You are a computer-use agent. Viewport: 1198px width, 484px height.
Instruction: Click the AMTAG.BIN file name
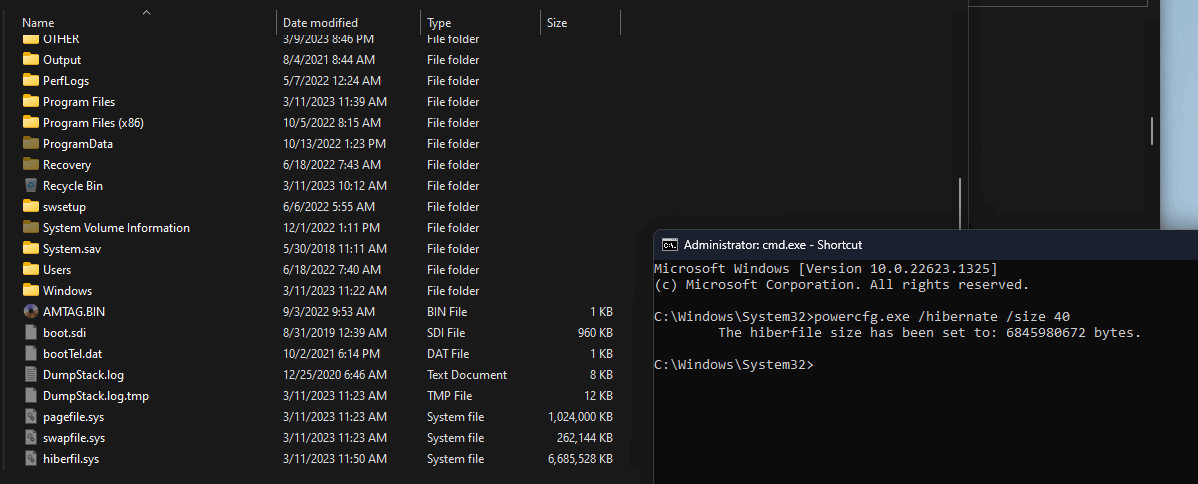tap(74, 312)
